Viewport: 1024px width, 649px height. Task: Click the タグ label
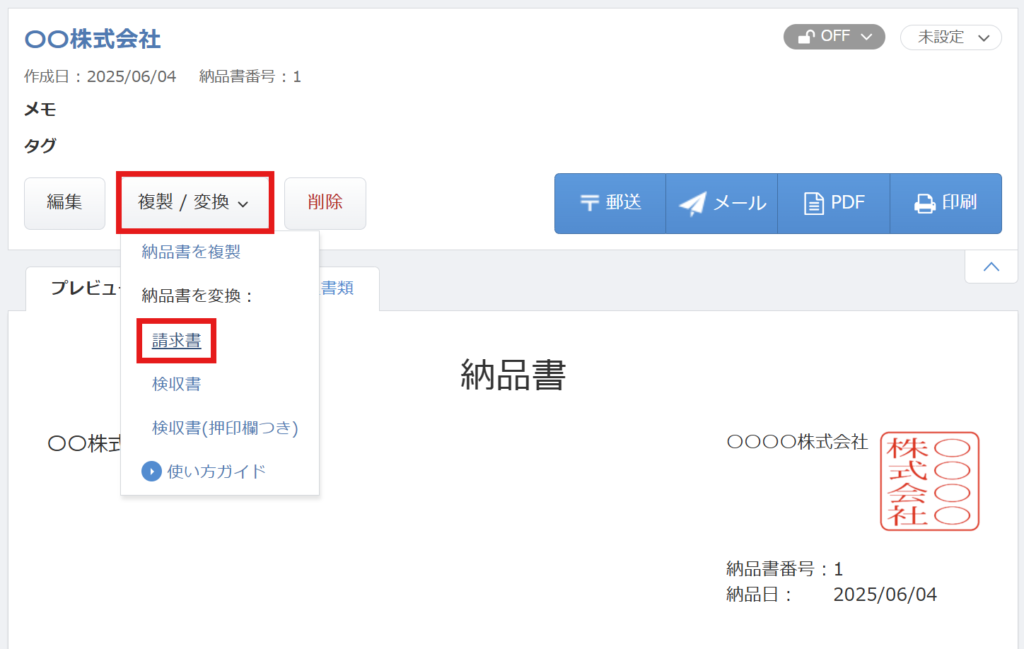click(40, 145)
